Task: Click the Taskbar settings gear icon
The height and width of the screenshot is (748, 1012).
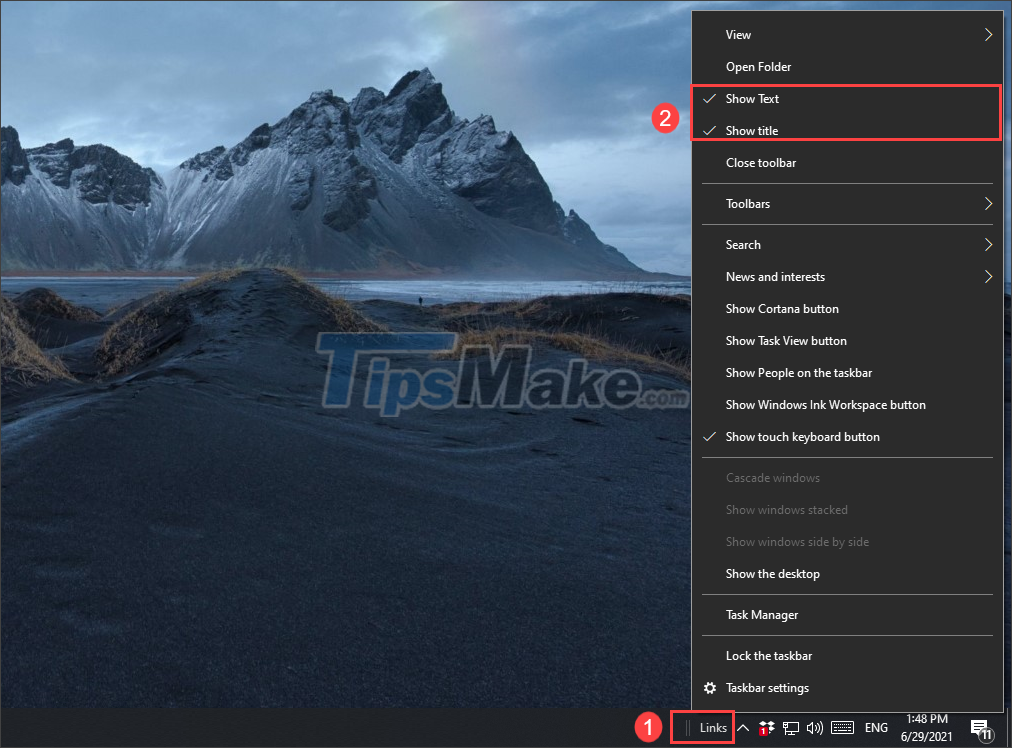Action: click(x=710, y=688)
